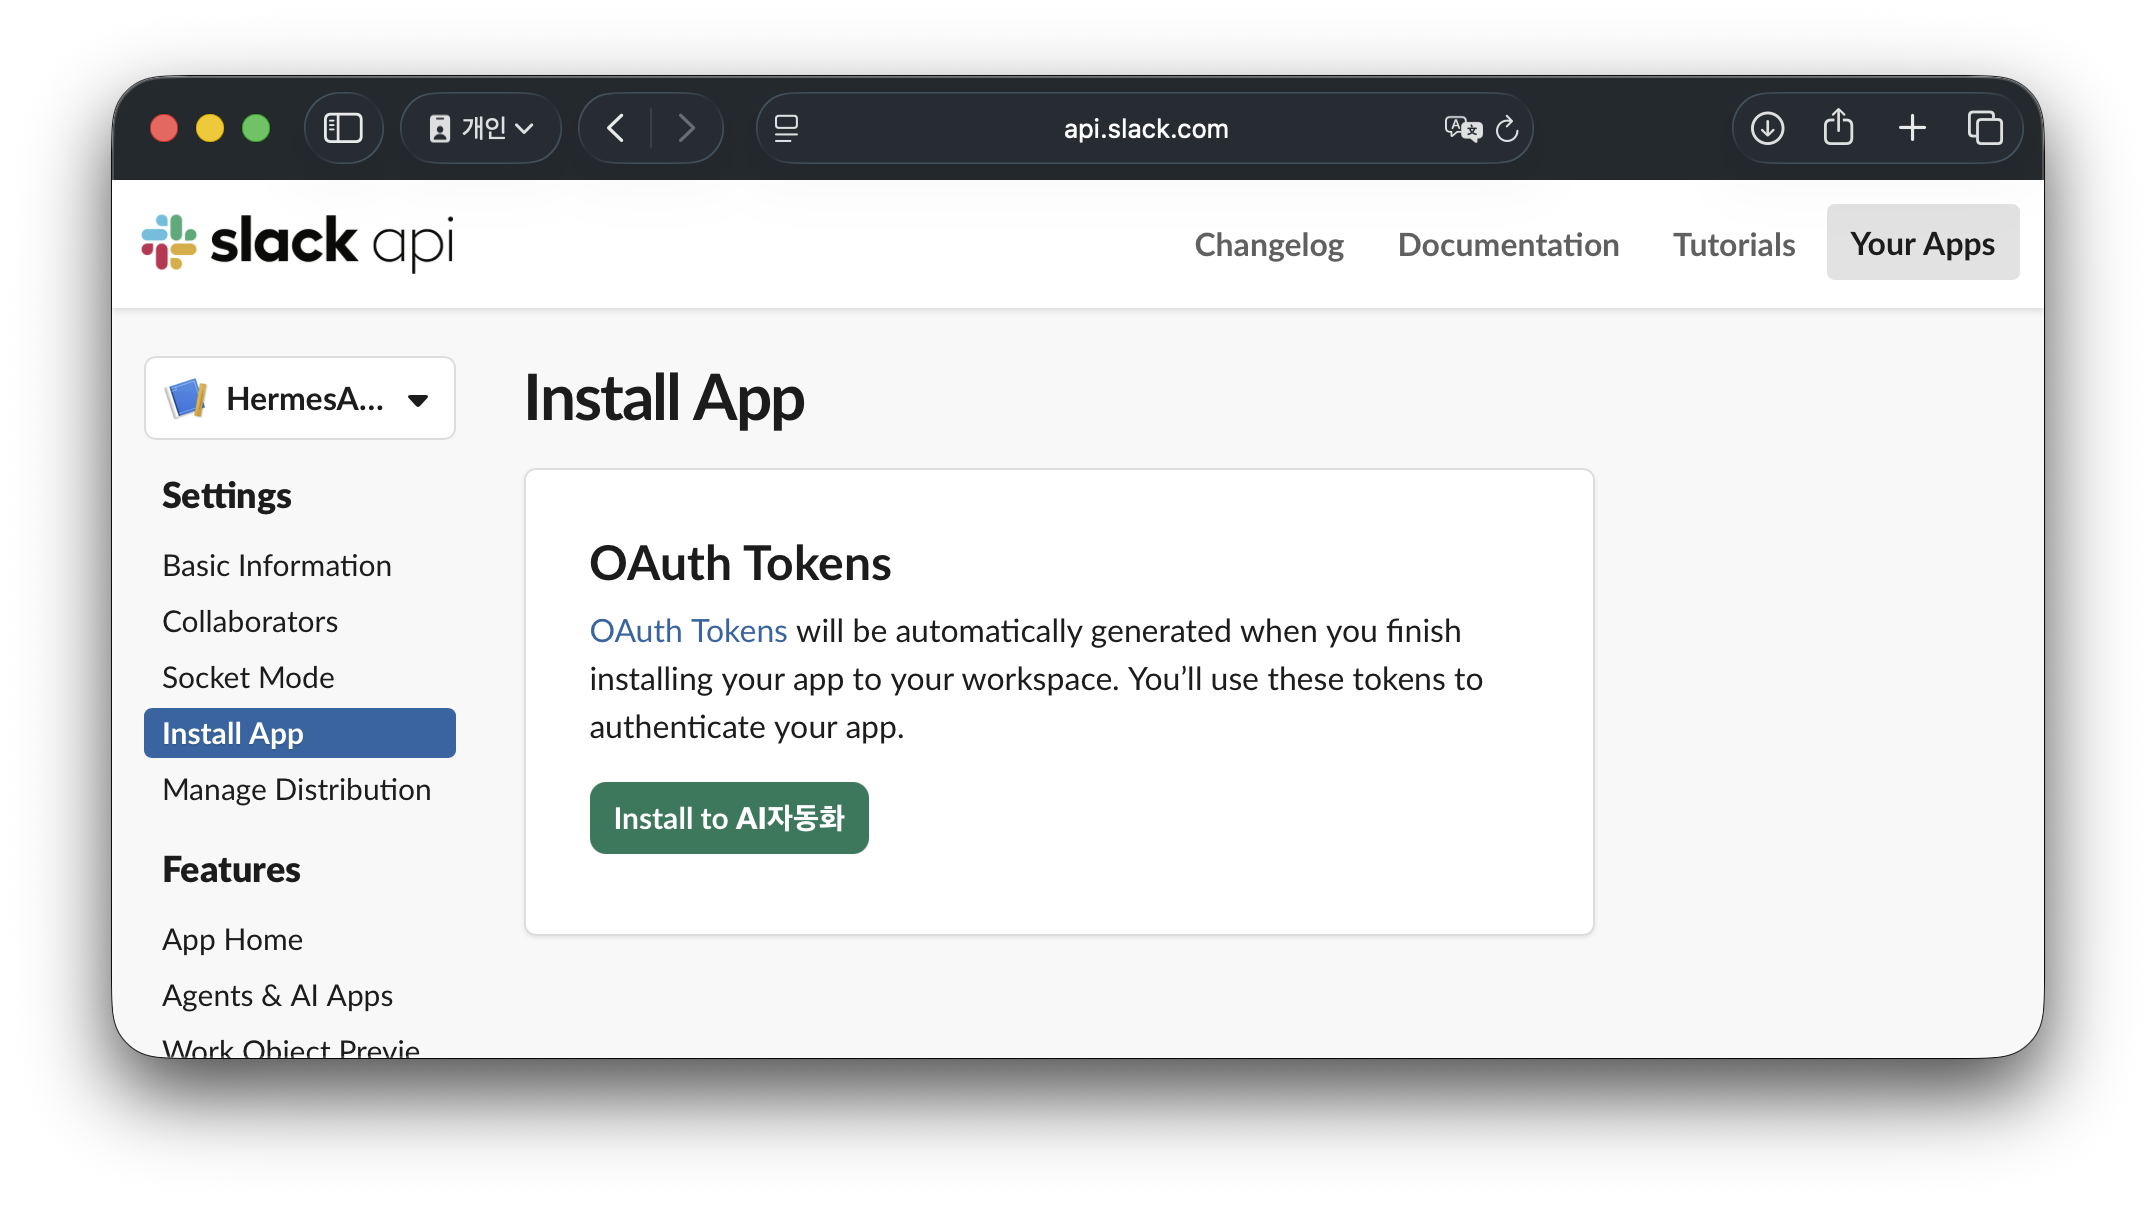Click the translate page icon
The width and height of the screenshot is (2156, 1206).
(1463, 128)
